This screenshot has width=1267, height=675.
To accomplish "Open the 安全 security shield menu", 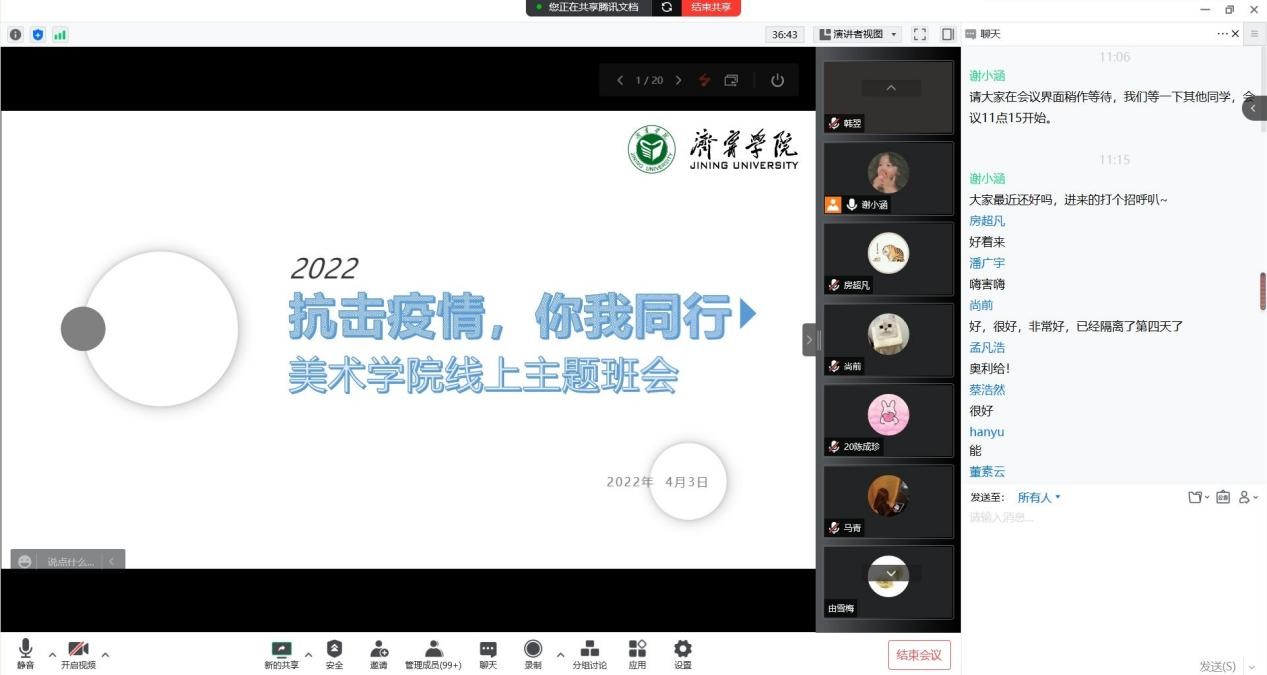I will (x=334, y=654).
